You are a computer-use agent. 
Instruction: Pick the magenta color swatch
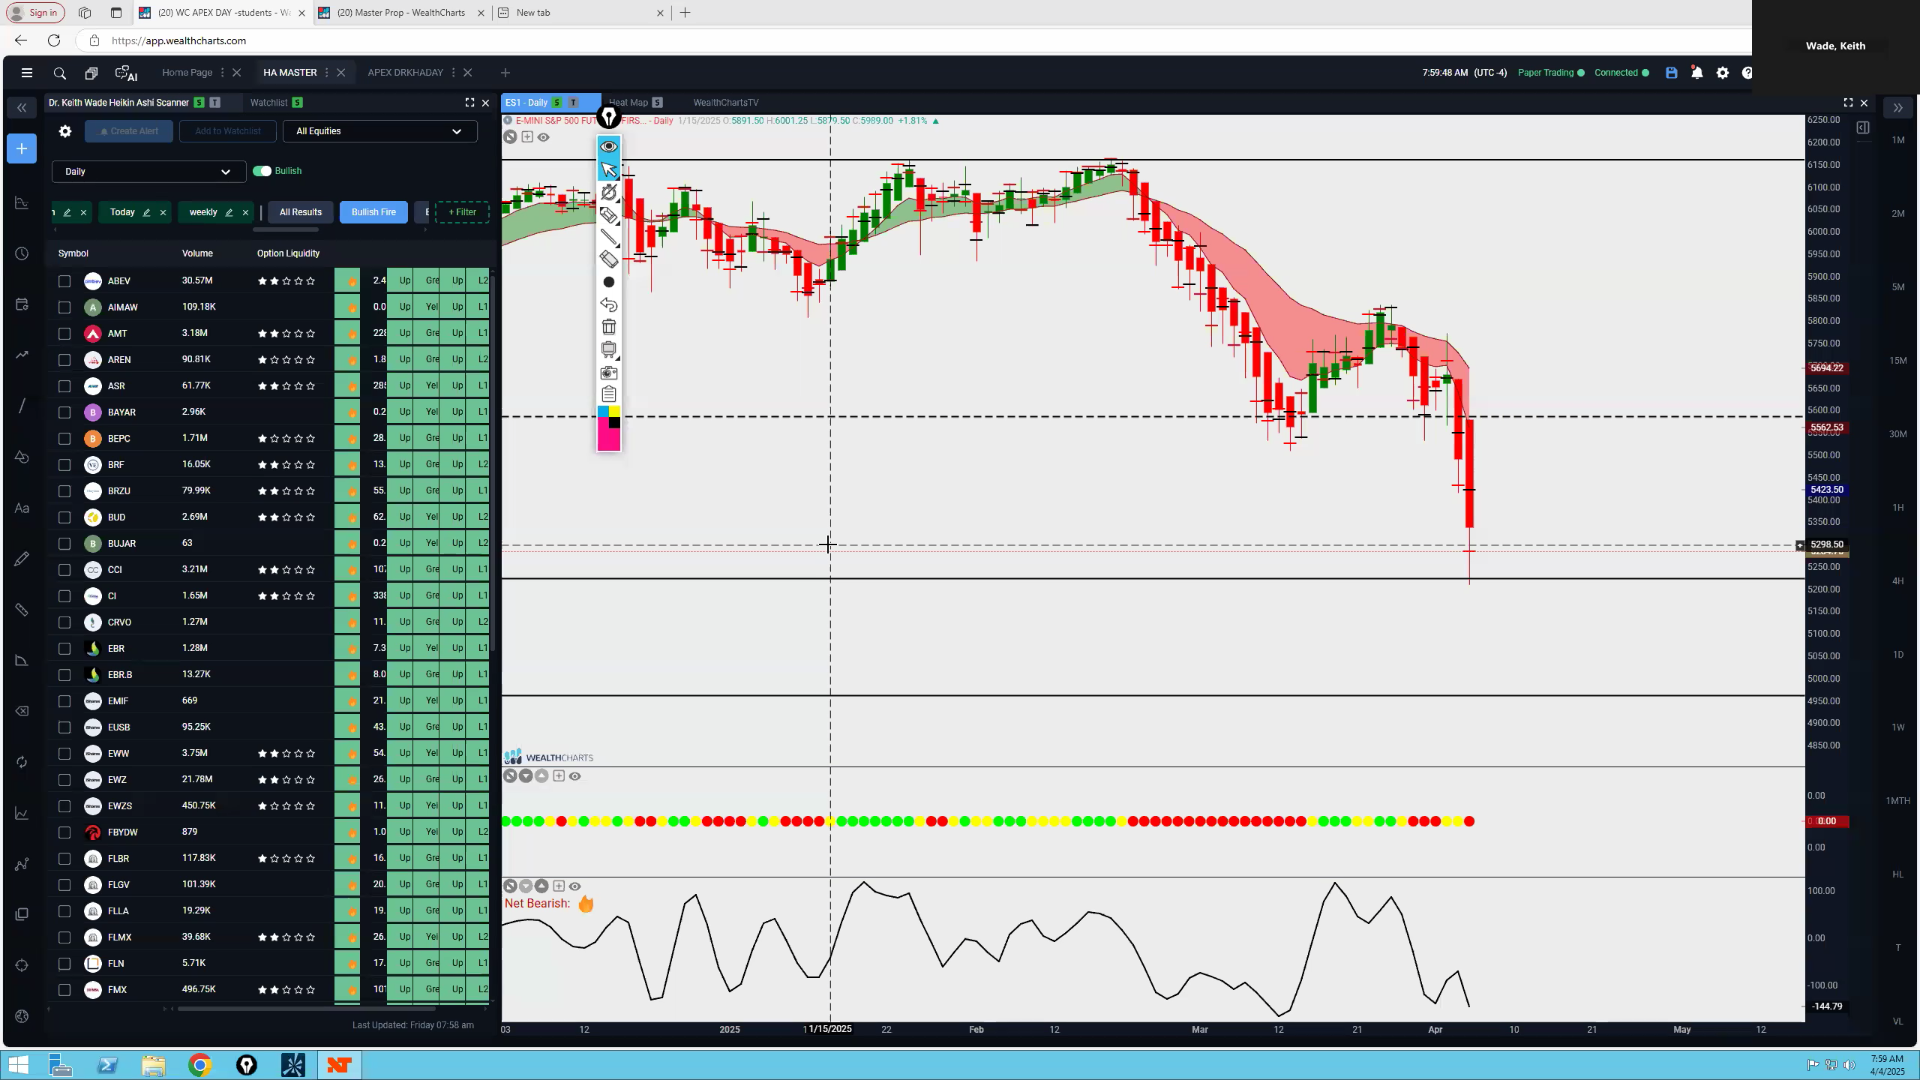(609, 440)
